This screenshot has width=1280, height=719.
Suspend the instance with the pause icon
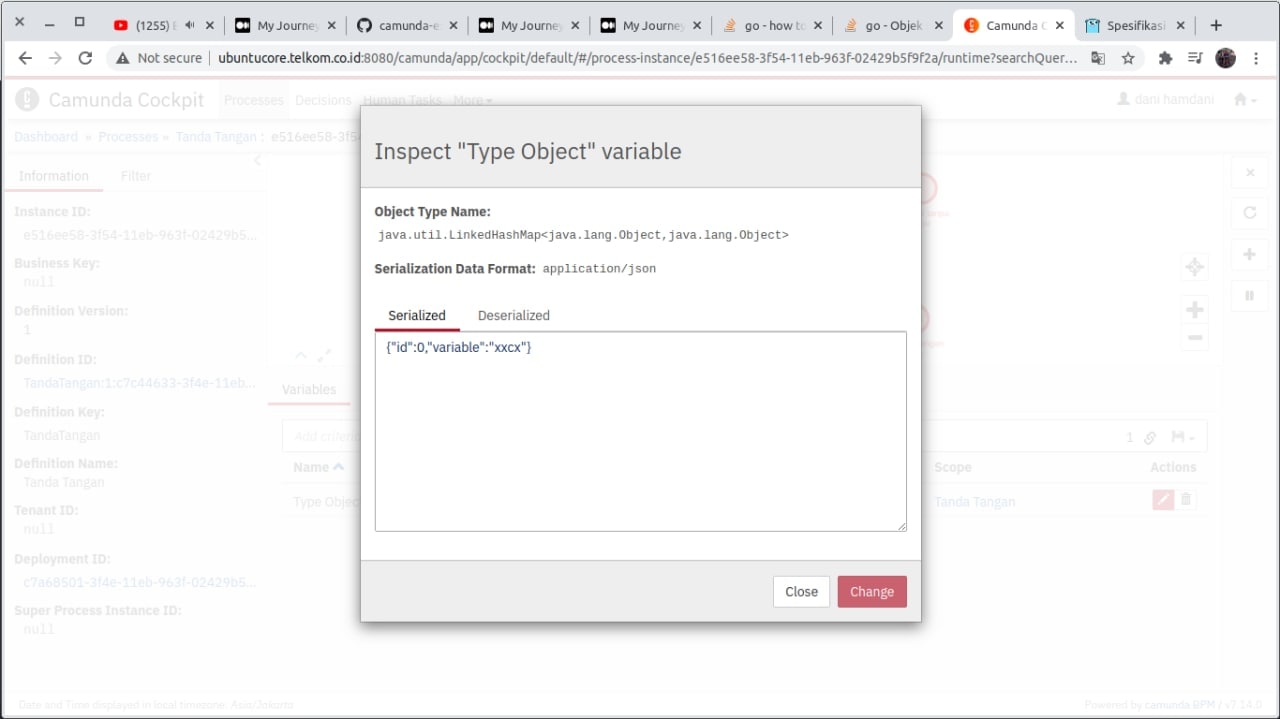point(1249,295)
